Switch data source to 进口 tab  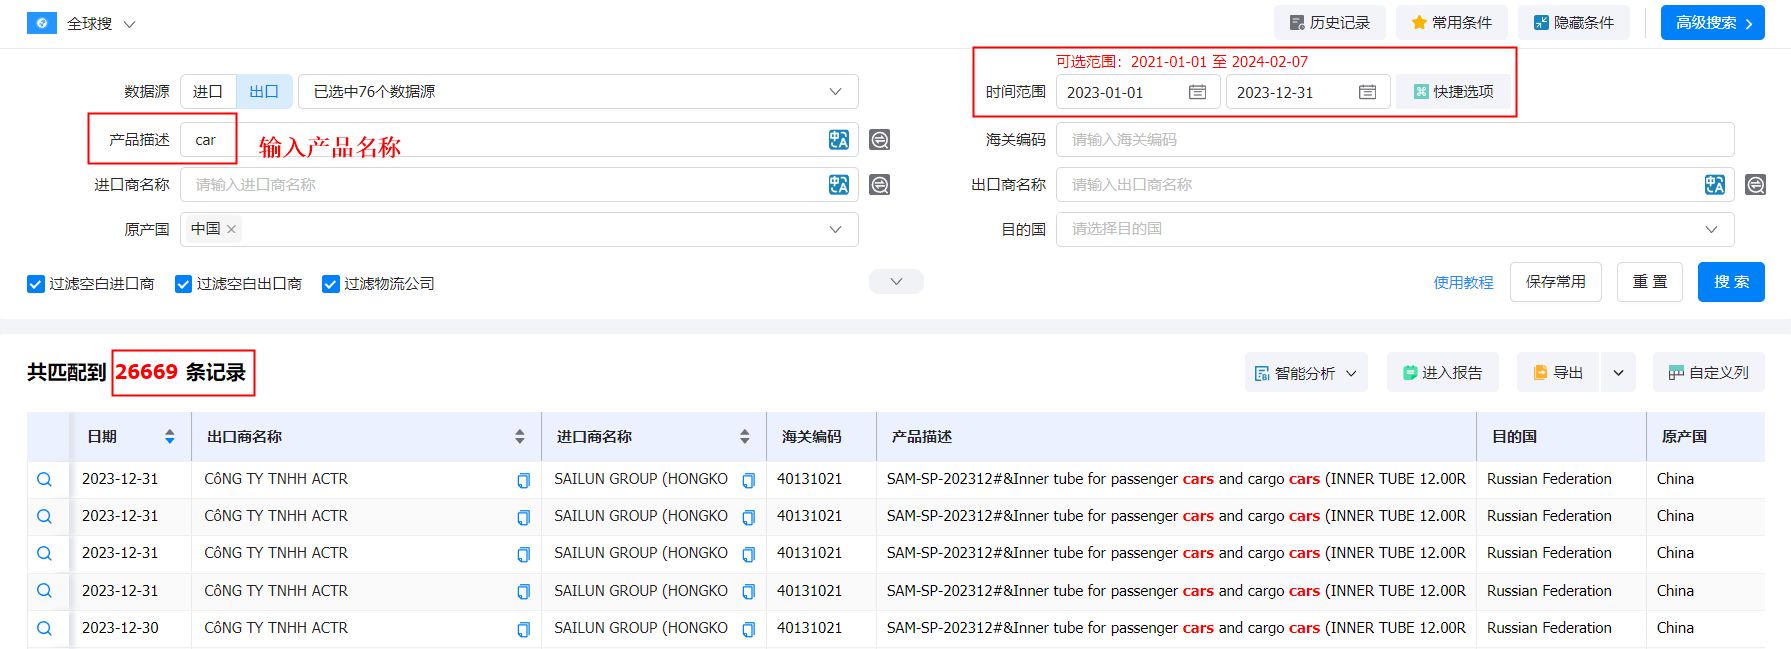tap(208, 92)
